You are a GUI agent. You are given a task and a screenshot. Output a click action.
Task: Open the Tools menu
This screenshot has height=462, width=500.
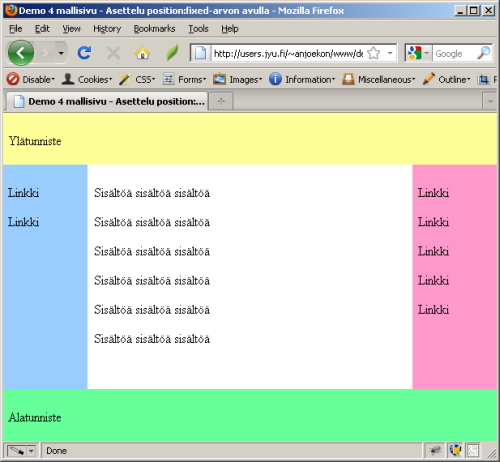coord(198,29)
